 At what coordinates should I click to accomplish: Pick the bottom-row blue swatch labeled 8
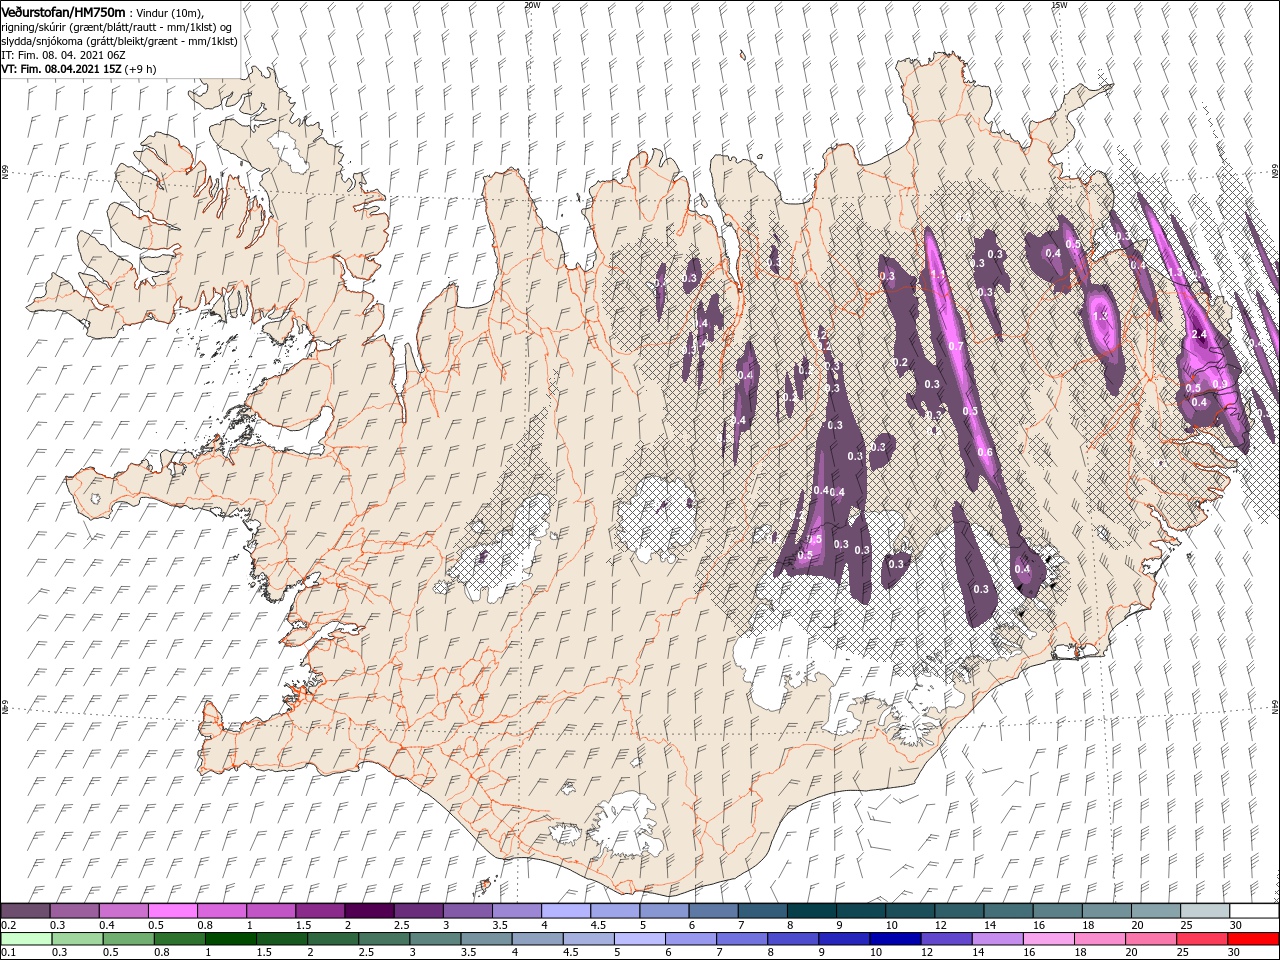(793, 939)
